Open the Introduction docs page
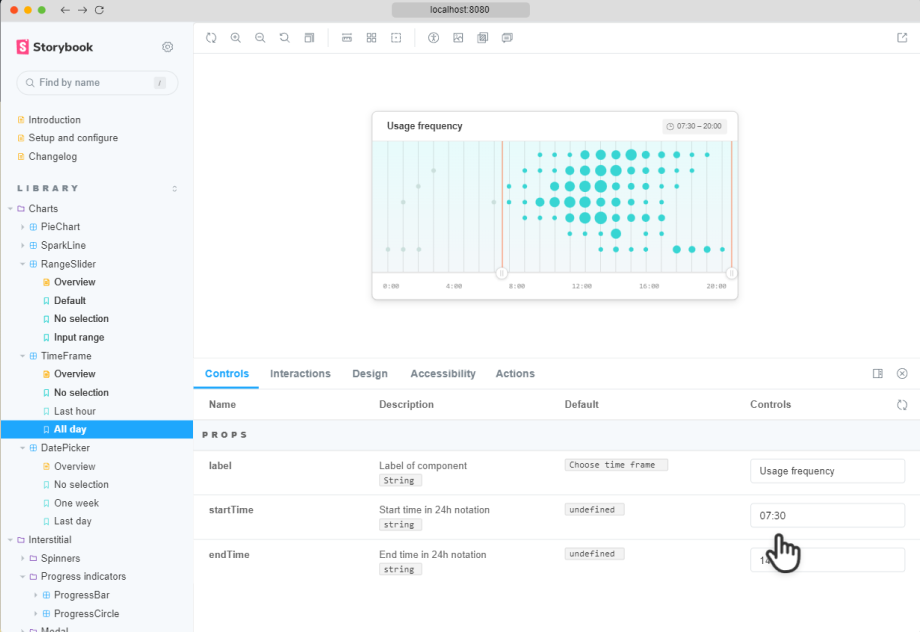Viewport: 920px width, 632px height. pyautogui.click(x=55, y=120)
